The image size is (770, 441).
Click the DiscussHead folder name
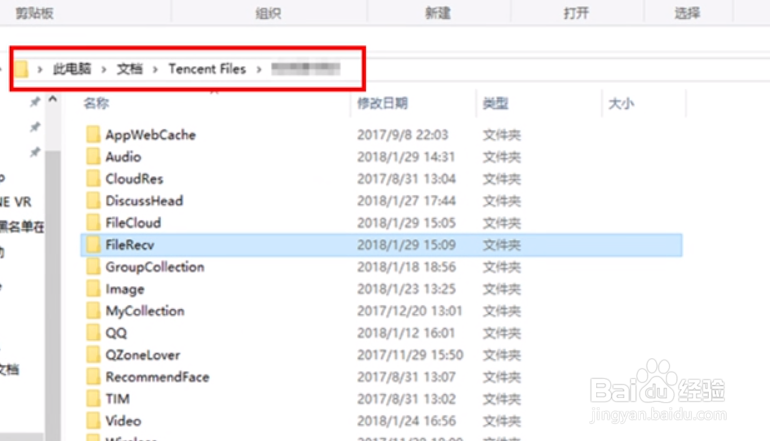click(144, 201)
